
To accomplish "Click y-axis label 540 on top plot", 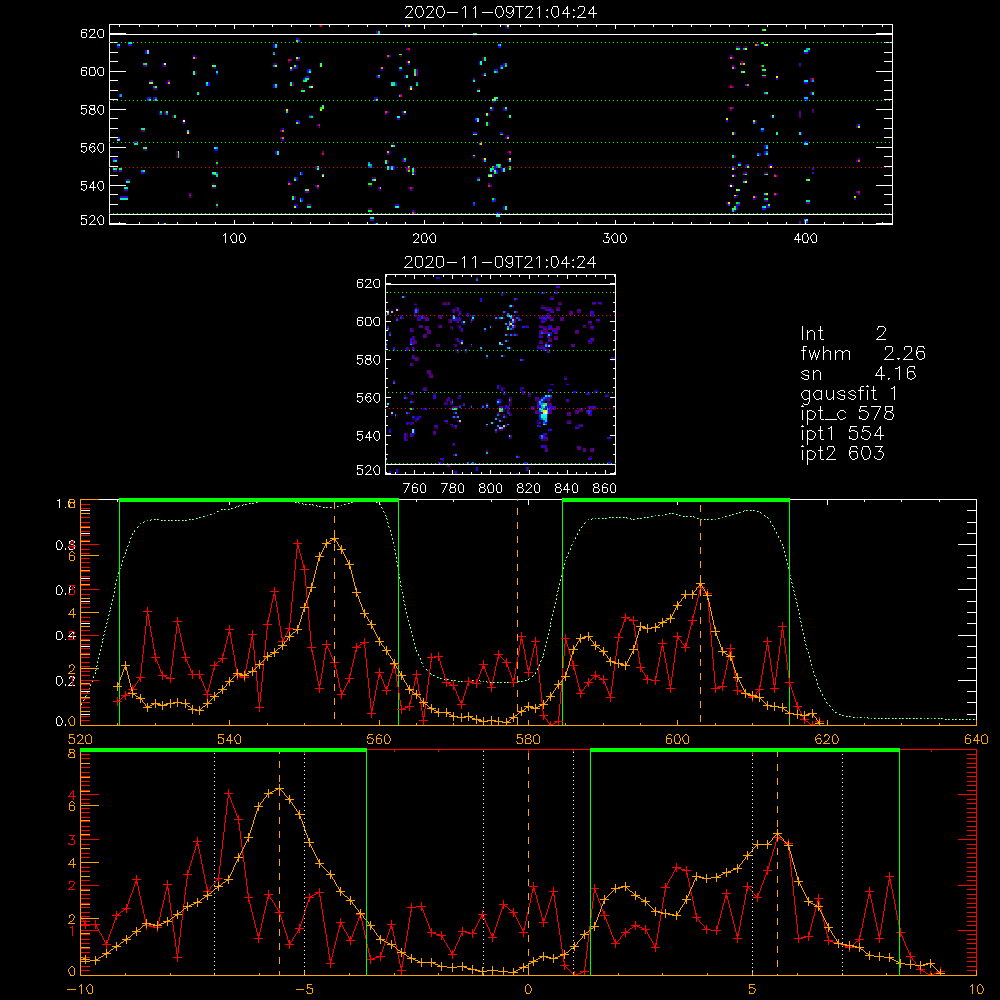I will (92, 186).
